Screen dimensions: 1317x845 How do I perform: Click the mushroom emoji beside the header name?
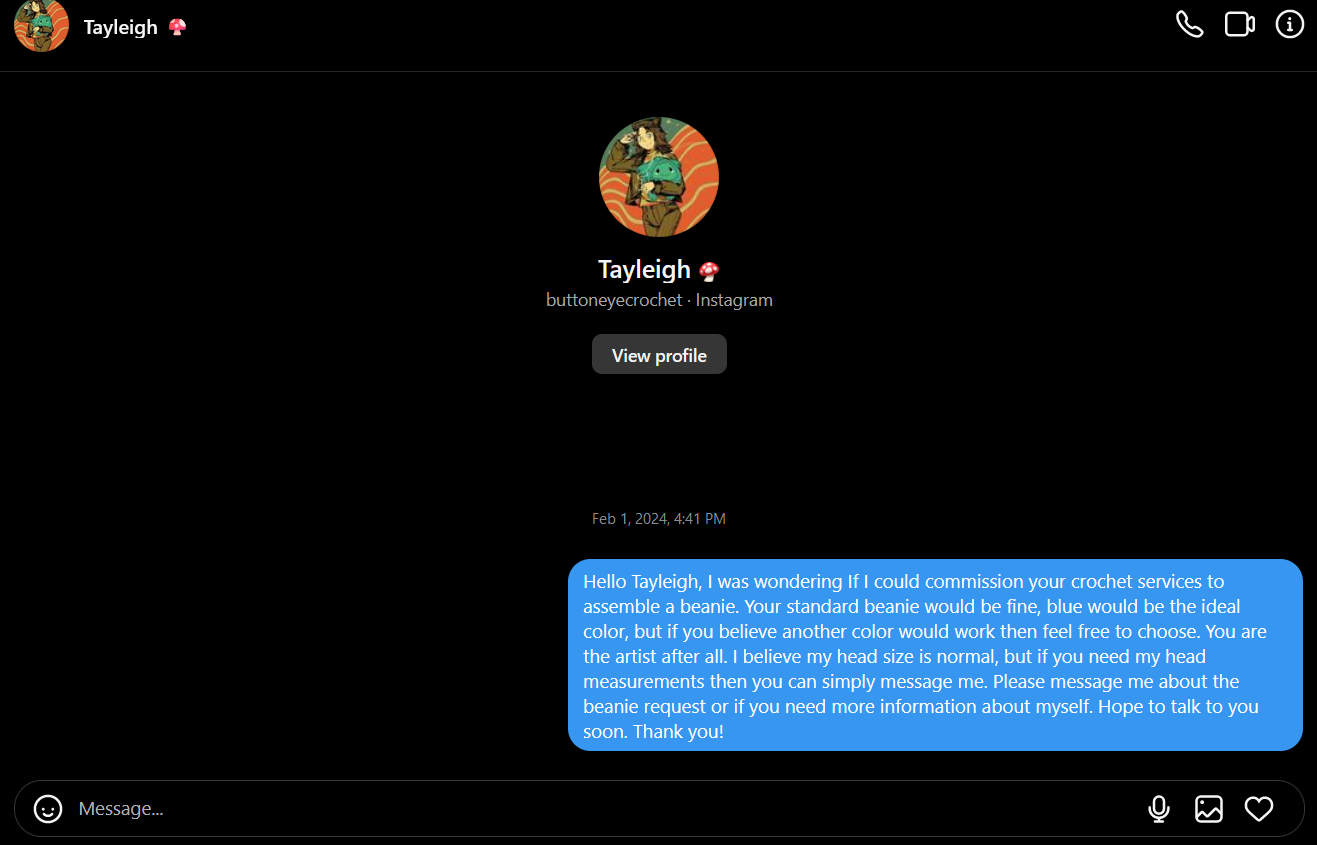[177, 27]
